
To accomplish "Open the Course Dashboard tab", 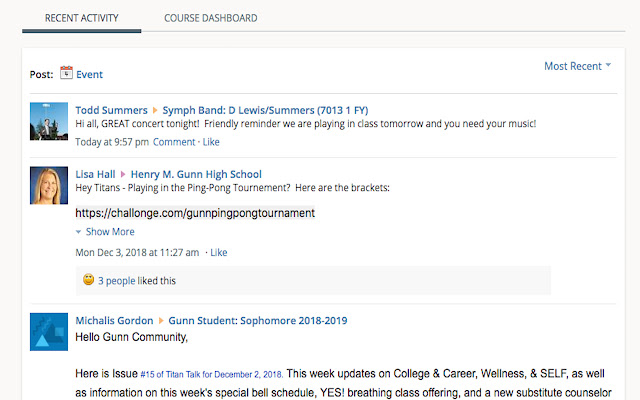I will tap(211, 18).
